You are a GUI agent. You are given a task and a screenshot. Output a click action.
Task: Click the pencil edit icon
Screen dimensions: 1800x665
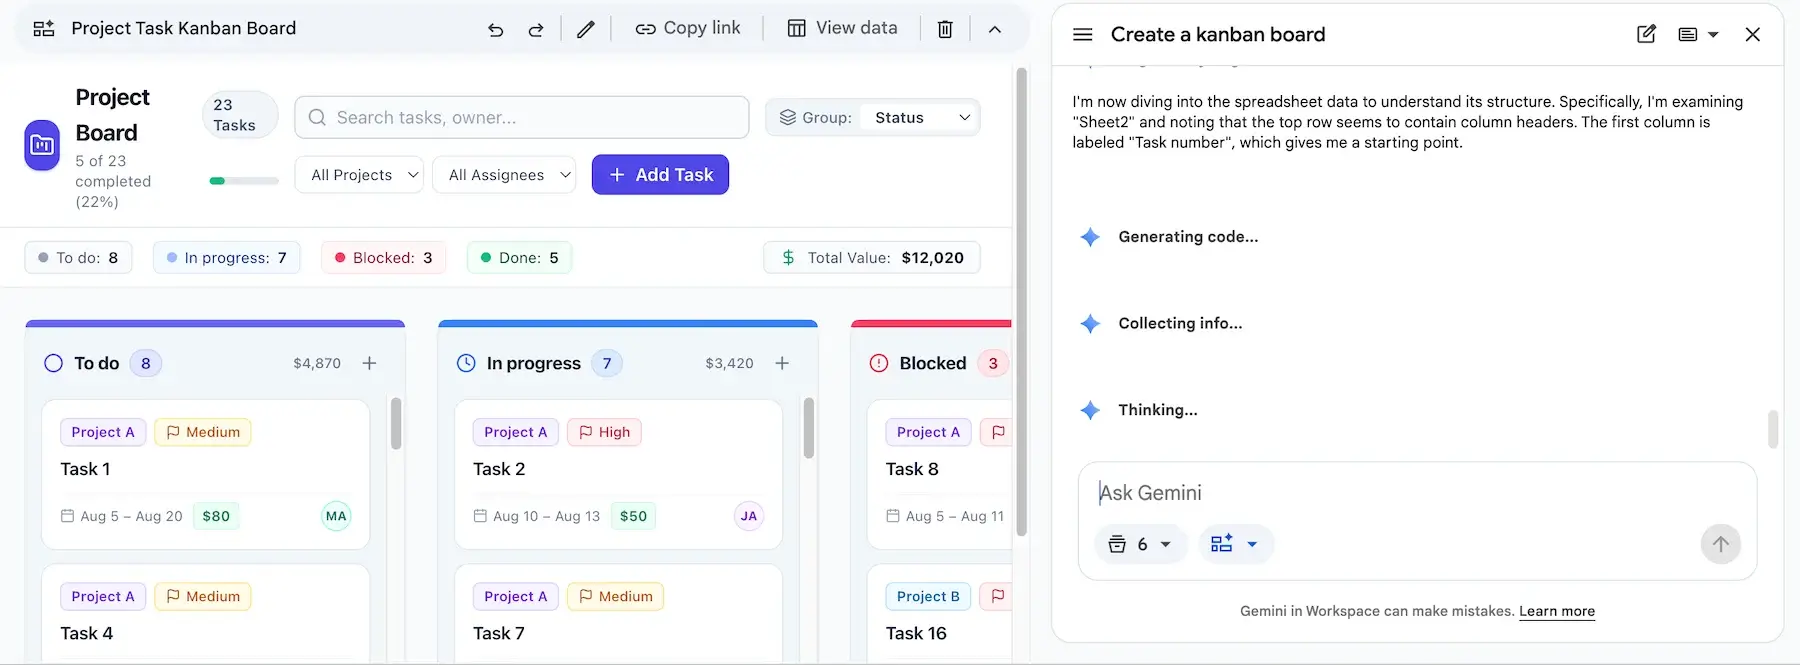coord(586,29)
